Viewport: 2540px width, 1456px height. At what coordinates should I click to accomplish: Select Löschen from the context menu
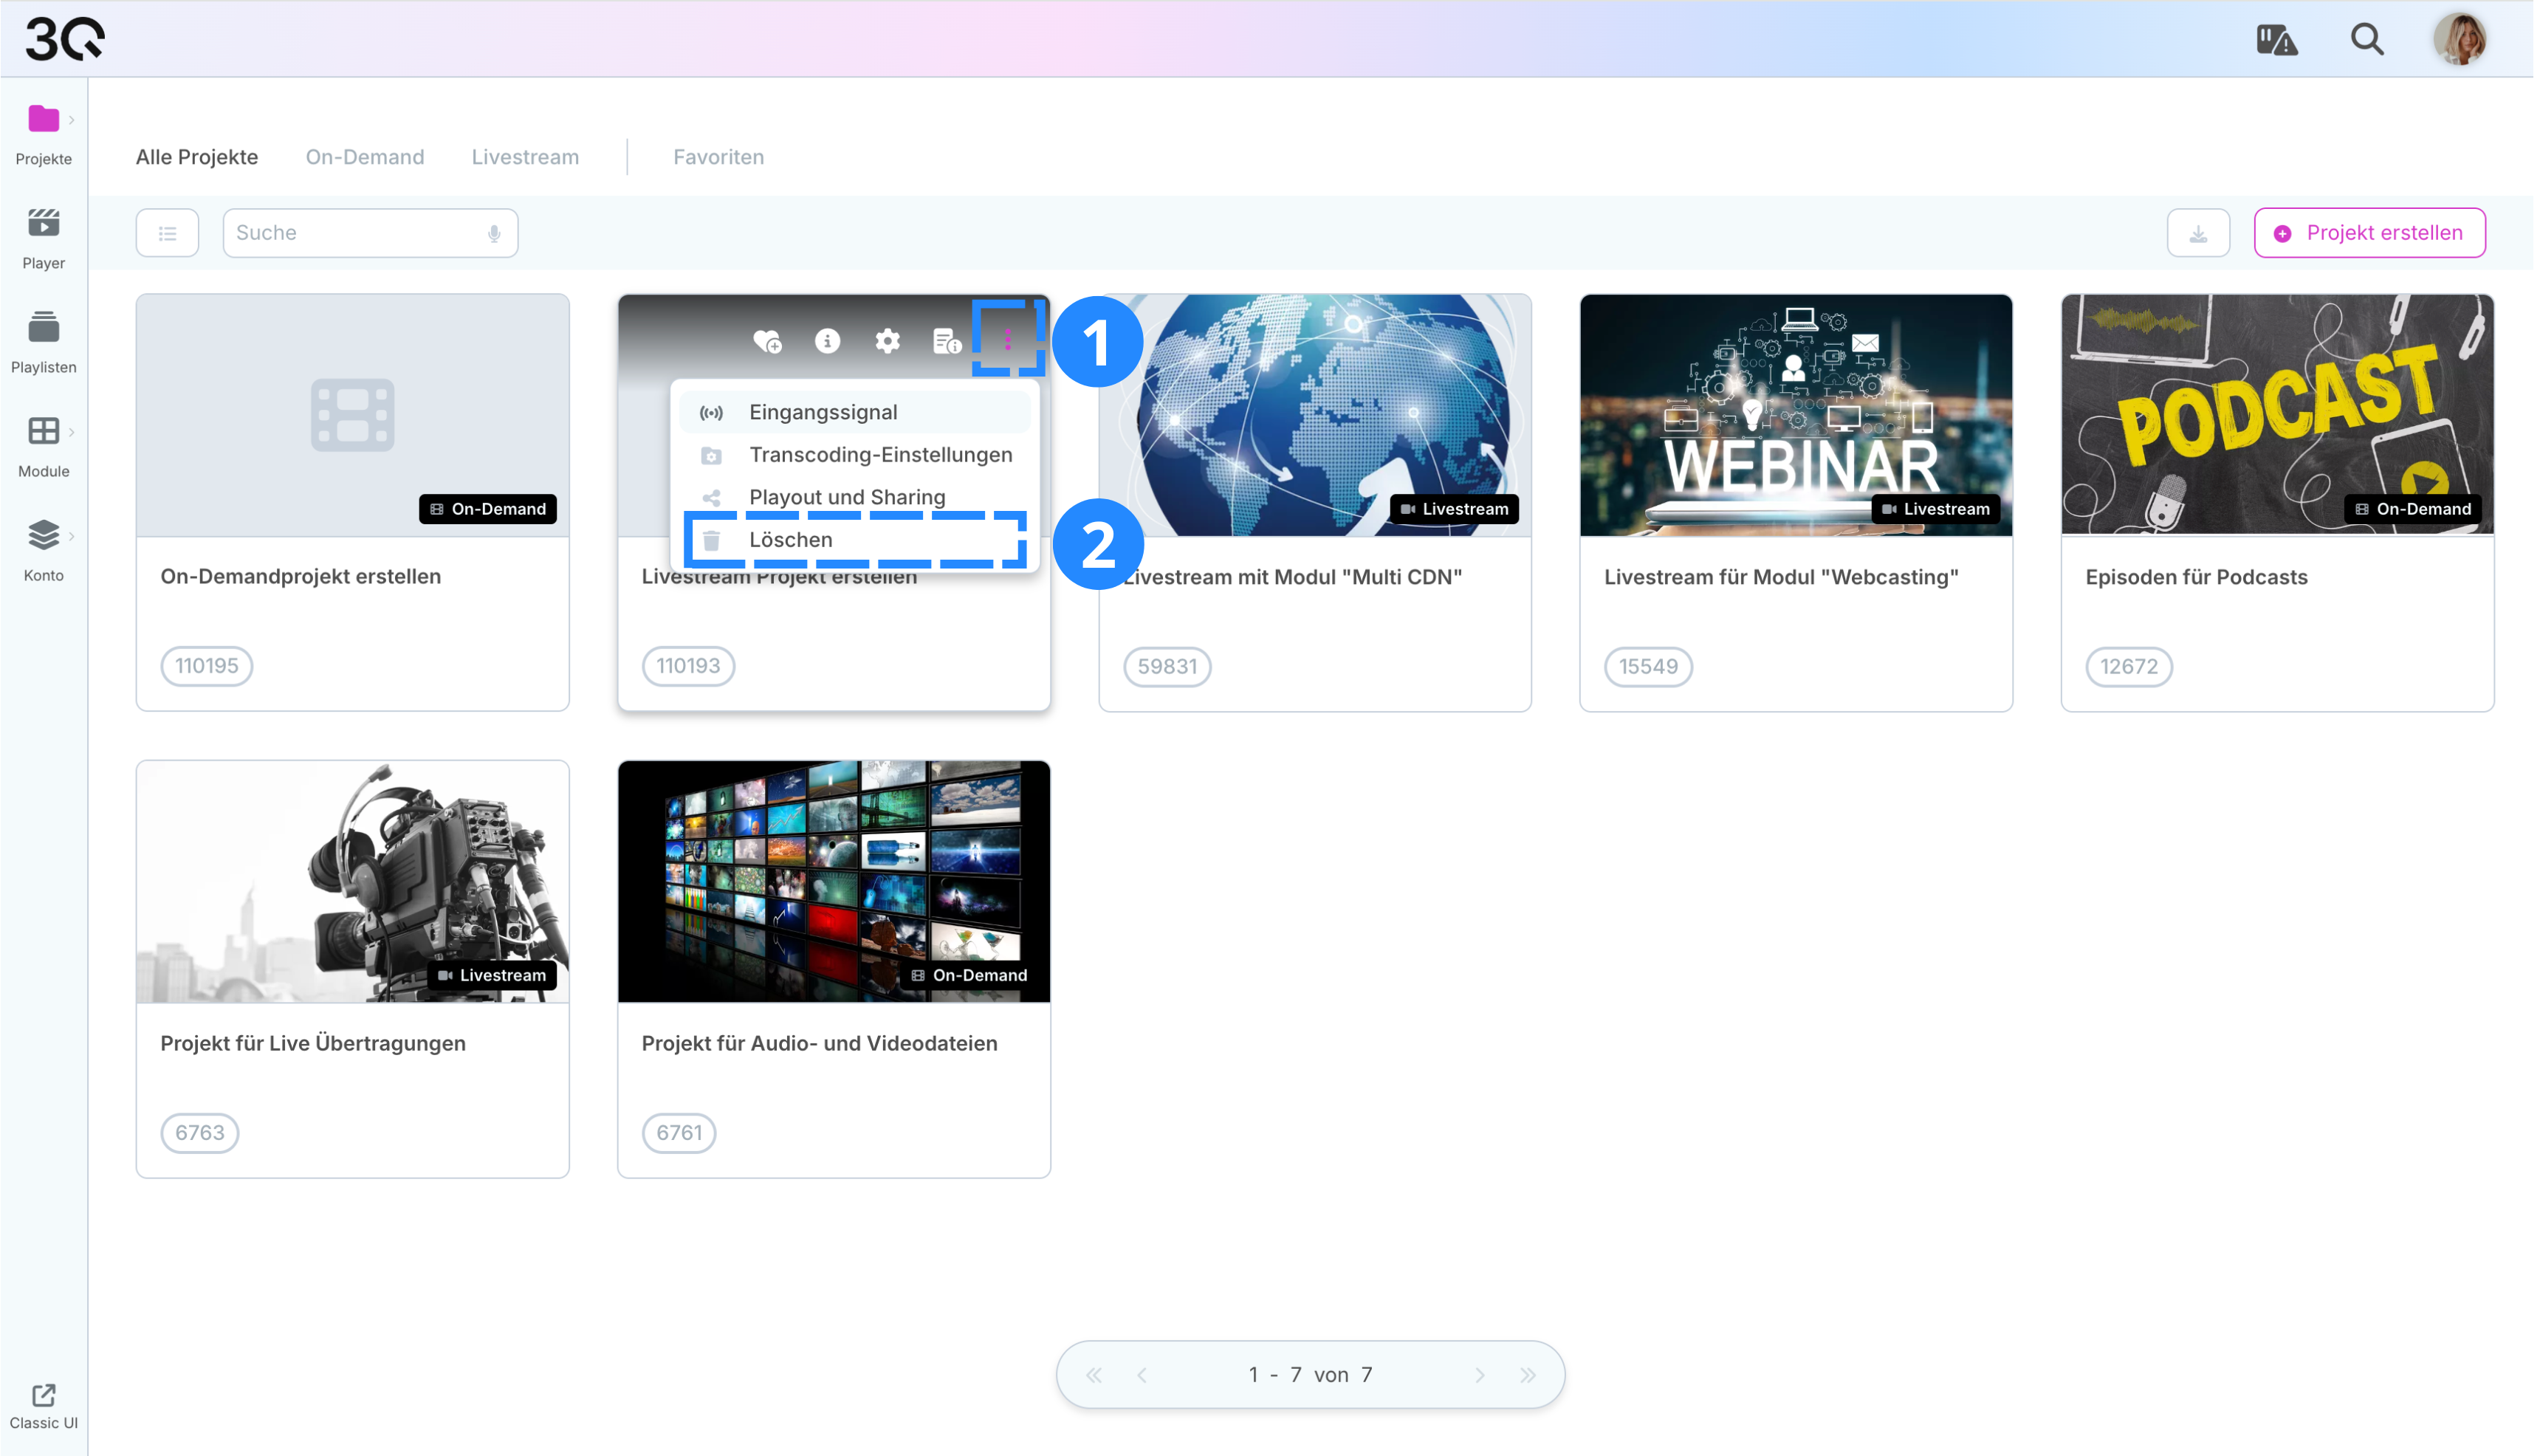[x=790, y=540]
